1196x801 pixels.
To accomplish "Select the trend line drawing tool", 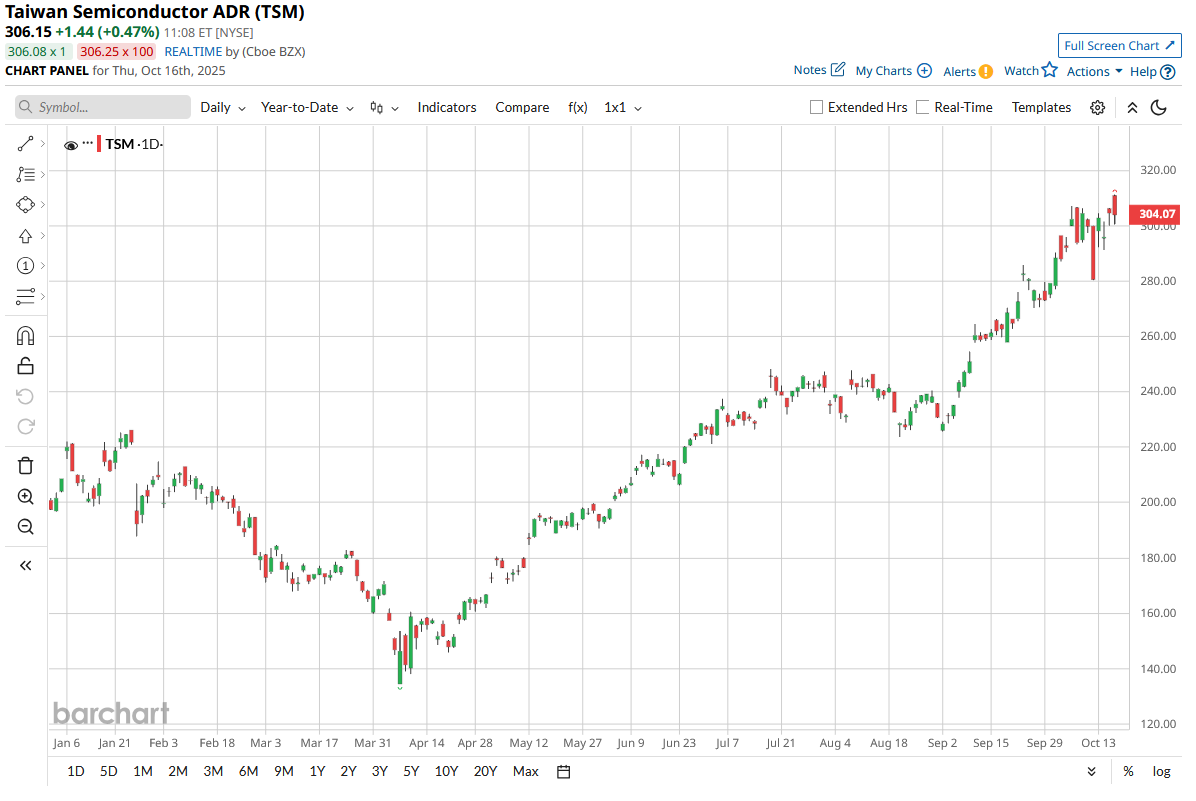I will [x=25, y=143].
